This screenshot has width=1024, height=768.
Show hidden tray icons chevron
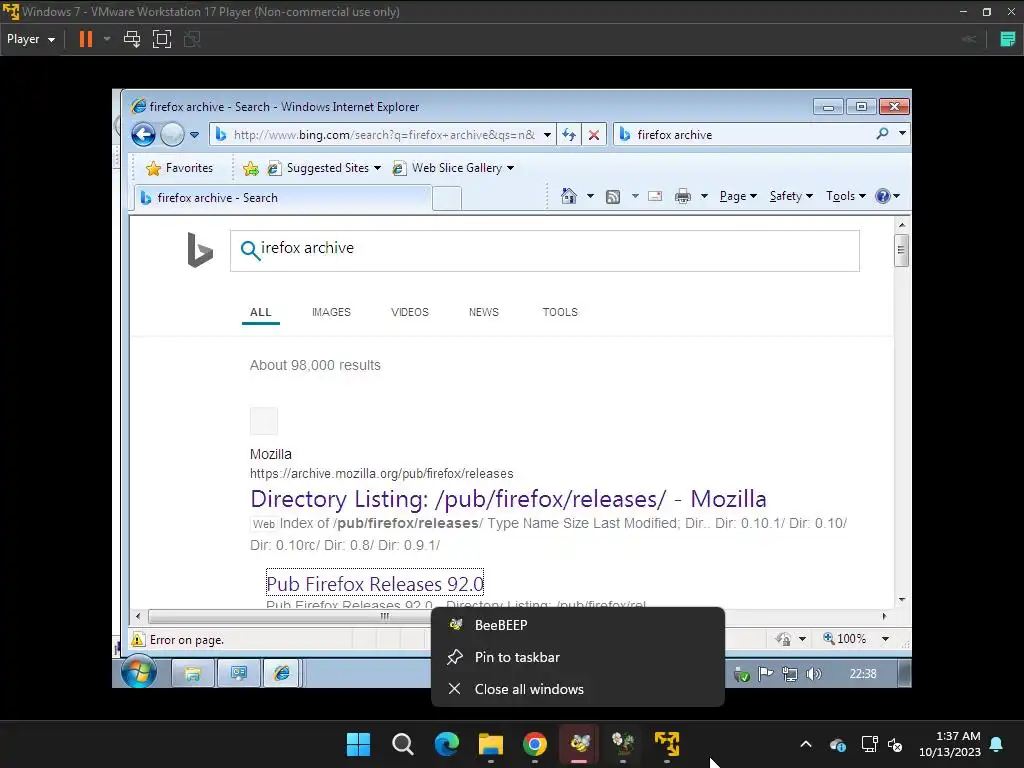[x=806, y=744]
